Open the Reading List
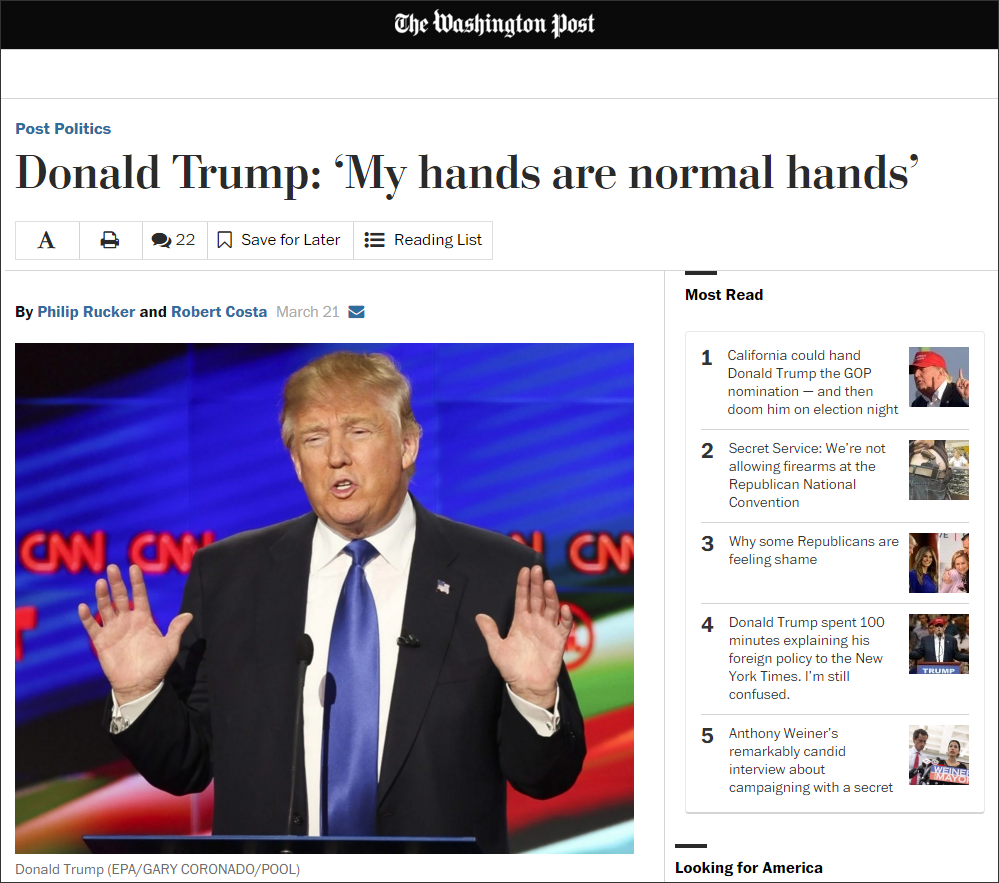The width and height of the screenshot is (999, 883). (423, 240)
